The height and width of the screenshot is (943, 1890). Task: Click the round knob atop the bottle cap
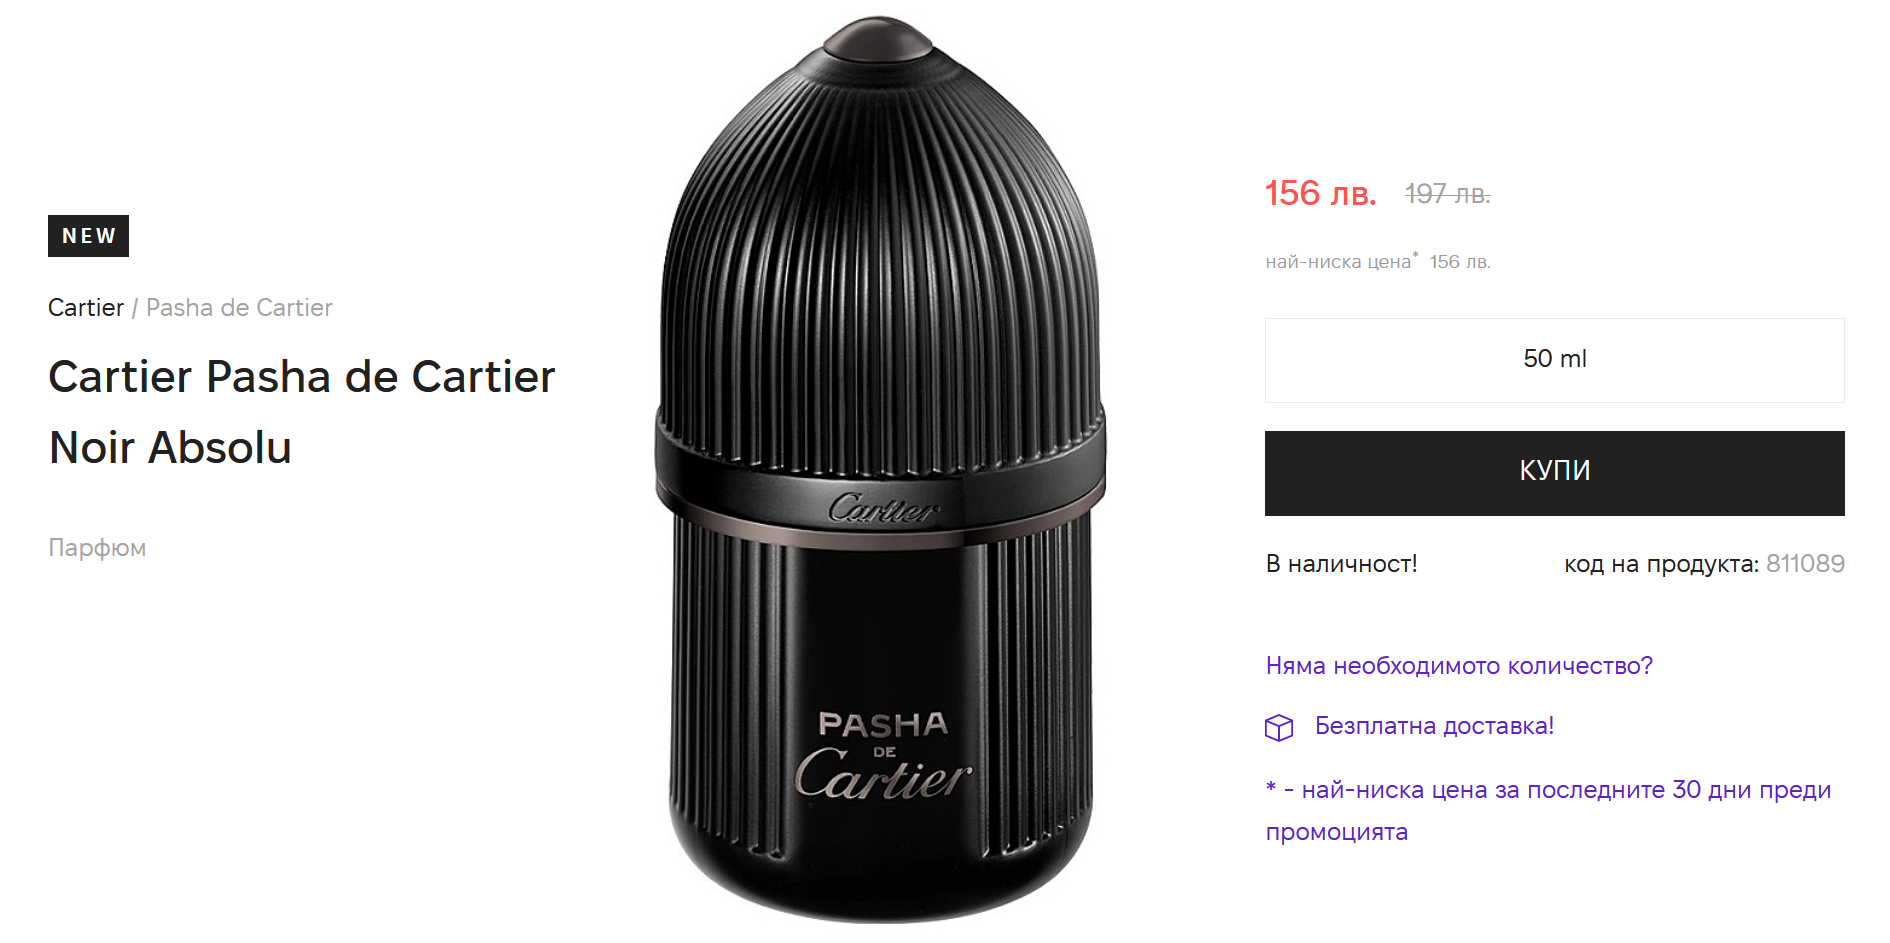[878, 39]
